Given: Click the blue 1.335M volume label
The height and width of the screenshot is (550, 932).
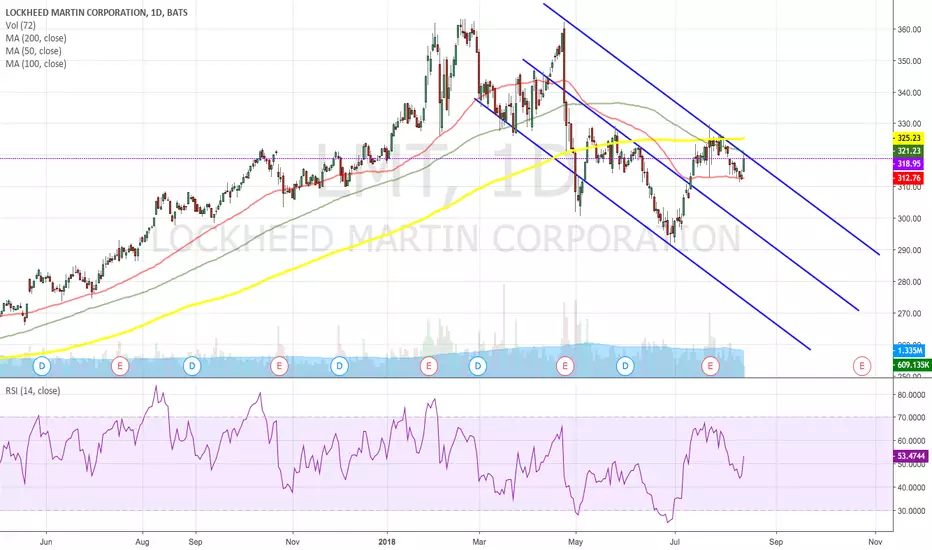Looking at the screenshot, I should point(909,351).
